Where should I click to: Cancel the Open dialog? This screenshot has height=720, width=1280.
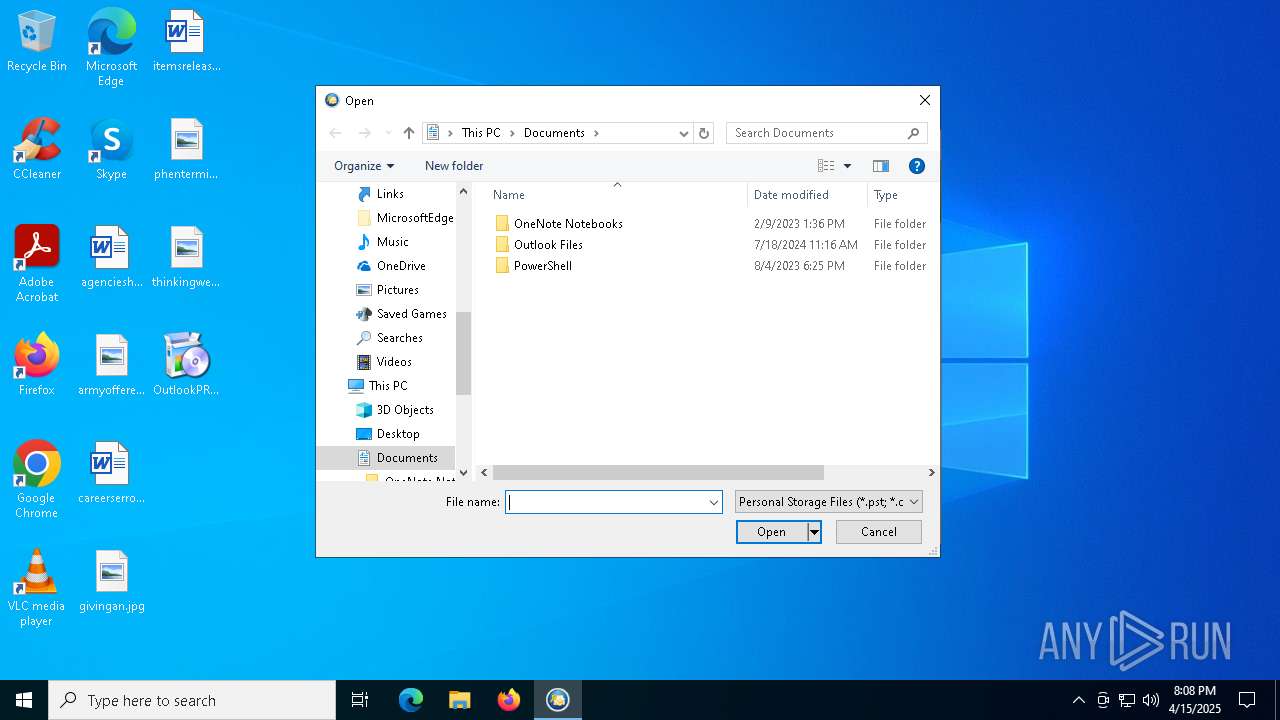point(879,532)
